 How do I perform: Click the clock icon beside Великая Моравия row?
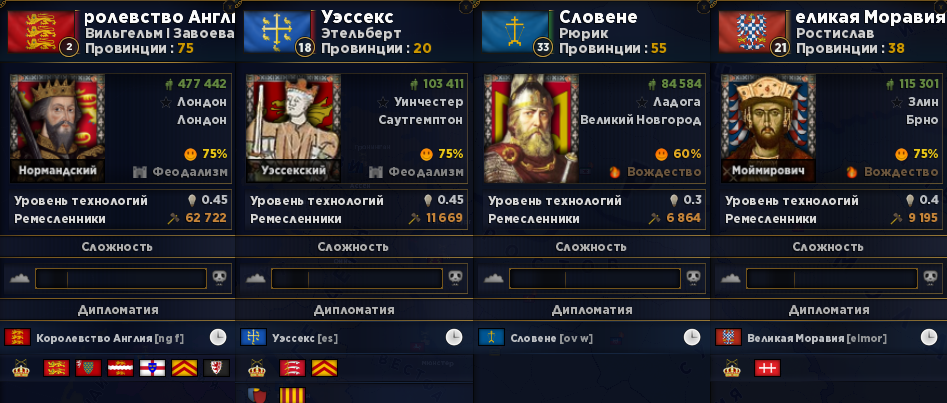click(929, 337)
